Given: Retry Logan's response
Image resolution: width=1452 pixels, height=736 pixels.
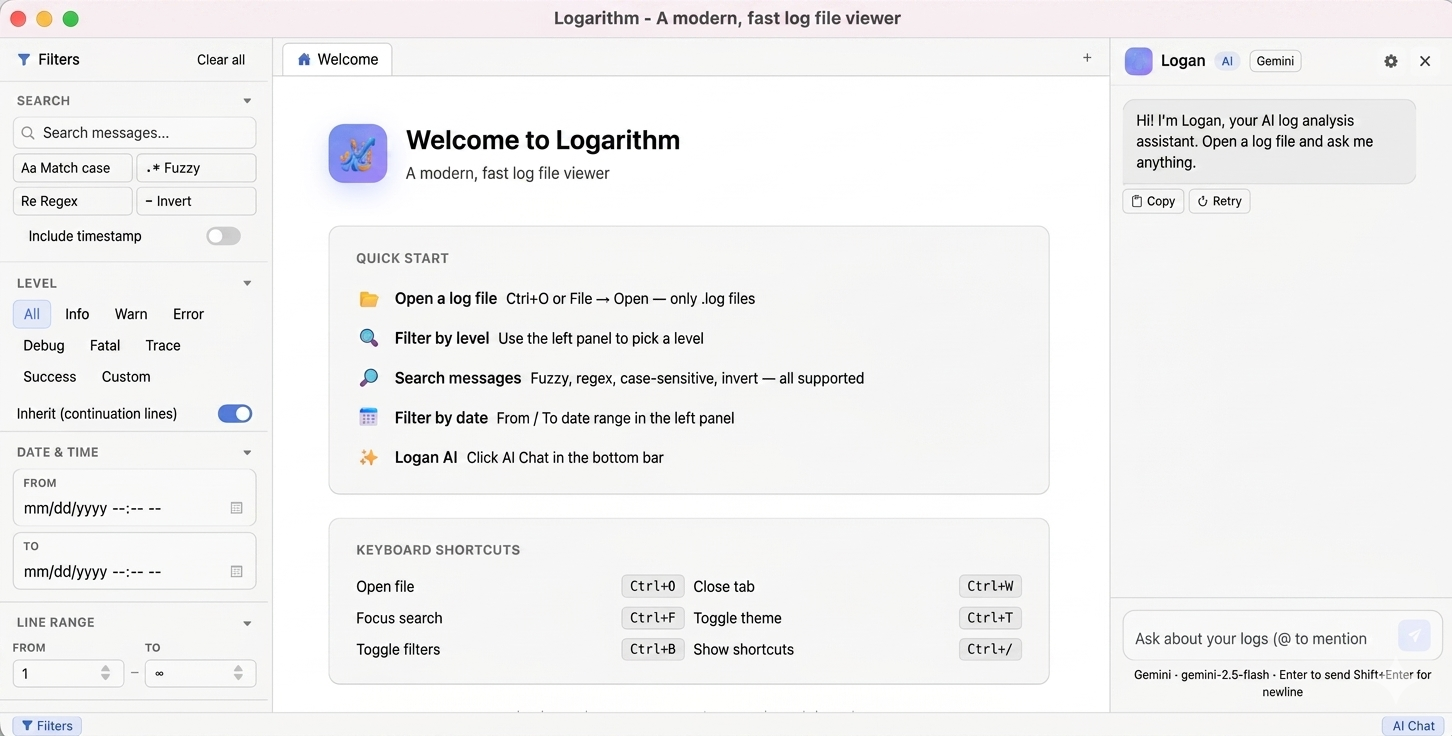Looking at the screenshot, I should point(1219,201).
